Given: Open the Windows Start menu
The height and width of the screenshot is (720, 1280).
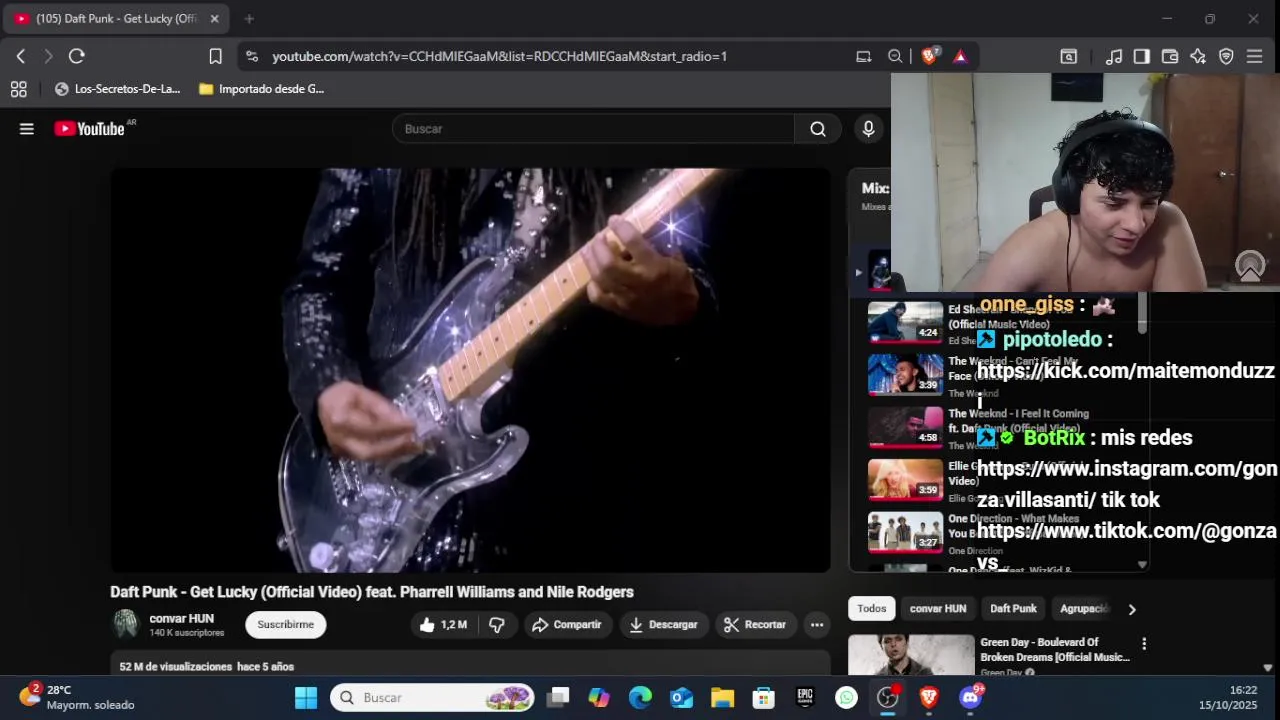Looking at the screenshot, I should [x=306, y=697].
